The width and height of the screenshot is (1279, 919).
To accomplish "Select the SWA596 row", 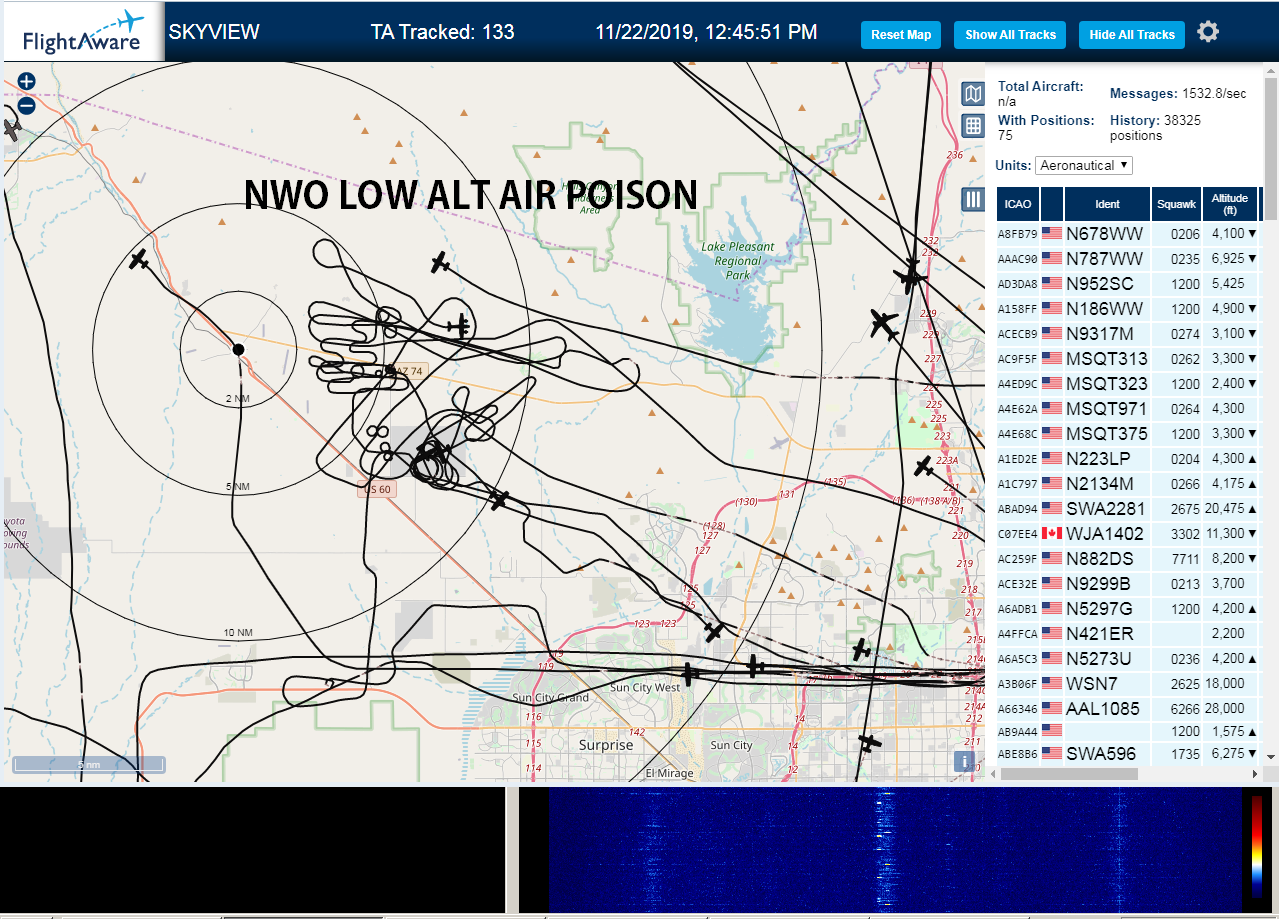I will [x=1127, y=754].
